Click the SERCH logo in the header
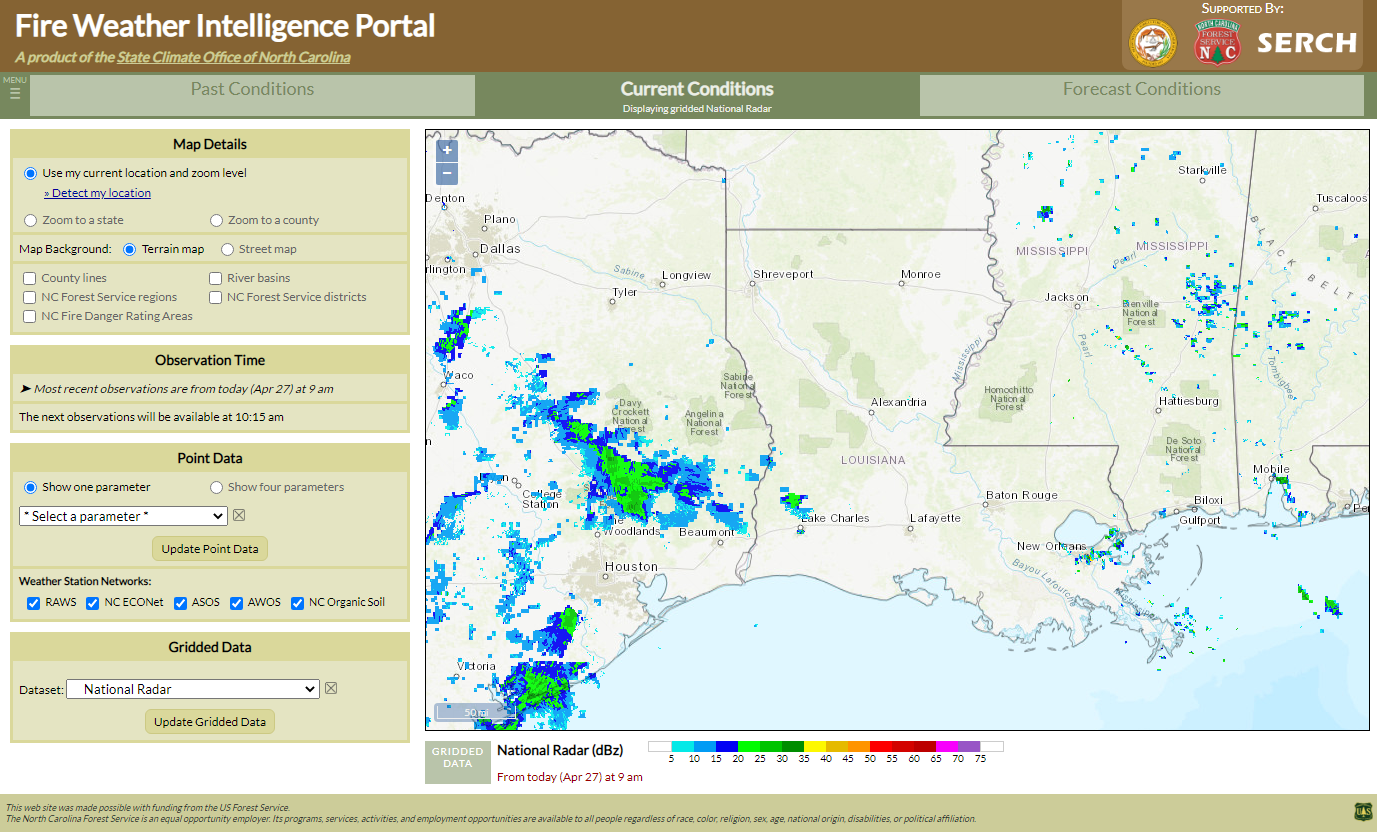Screen dimensions: 1377x832 point(1308,42)
